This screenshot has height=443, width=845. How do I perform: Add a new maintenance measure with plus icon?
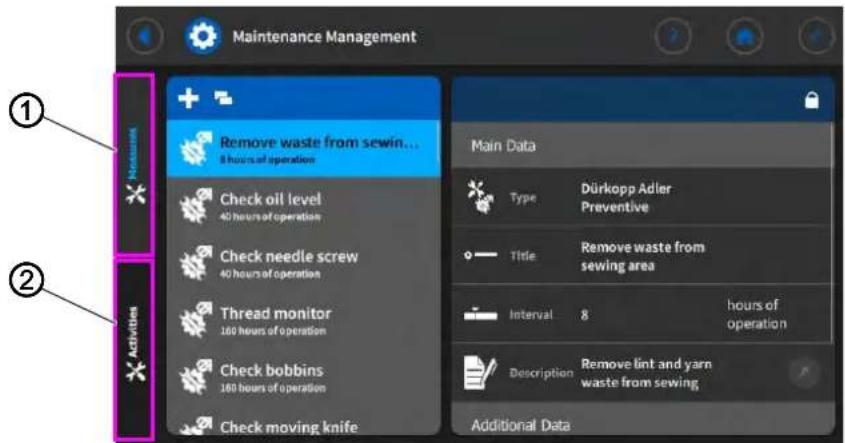[189, 98]
